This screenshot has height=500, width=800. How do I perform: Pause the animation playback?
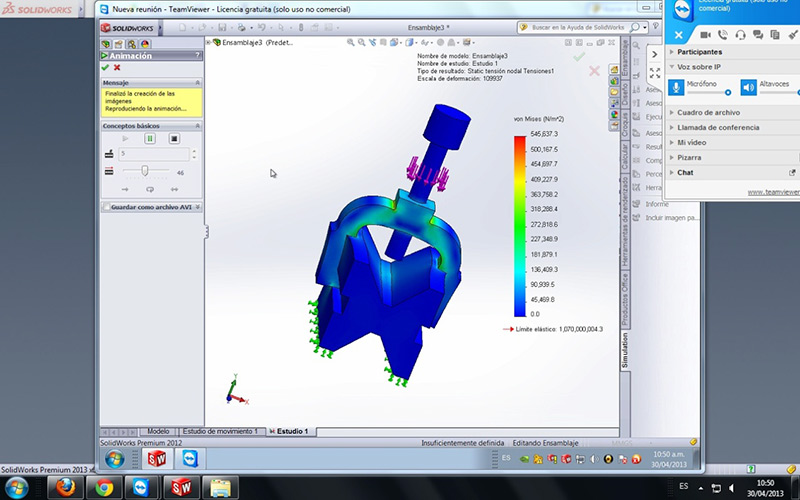150,138
